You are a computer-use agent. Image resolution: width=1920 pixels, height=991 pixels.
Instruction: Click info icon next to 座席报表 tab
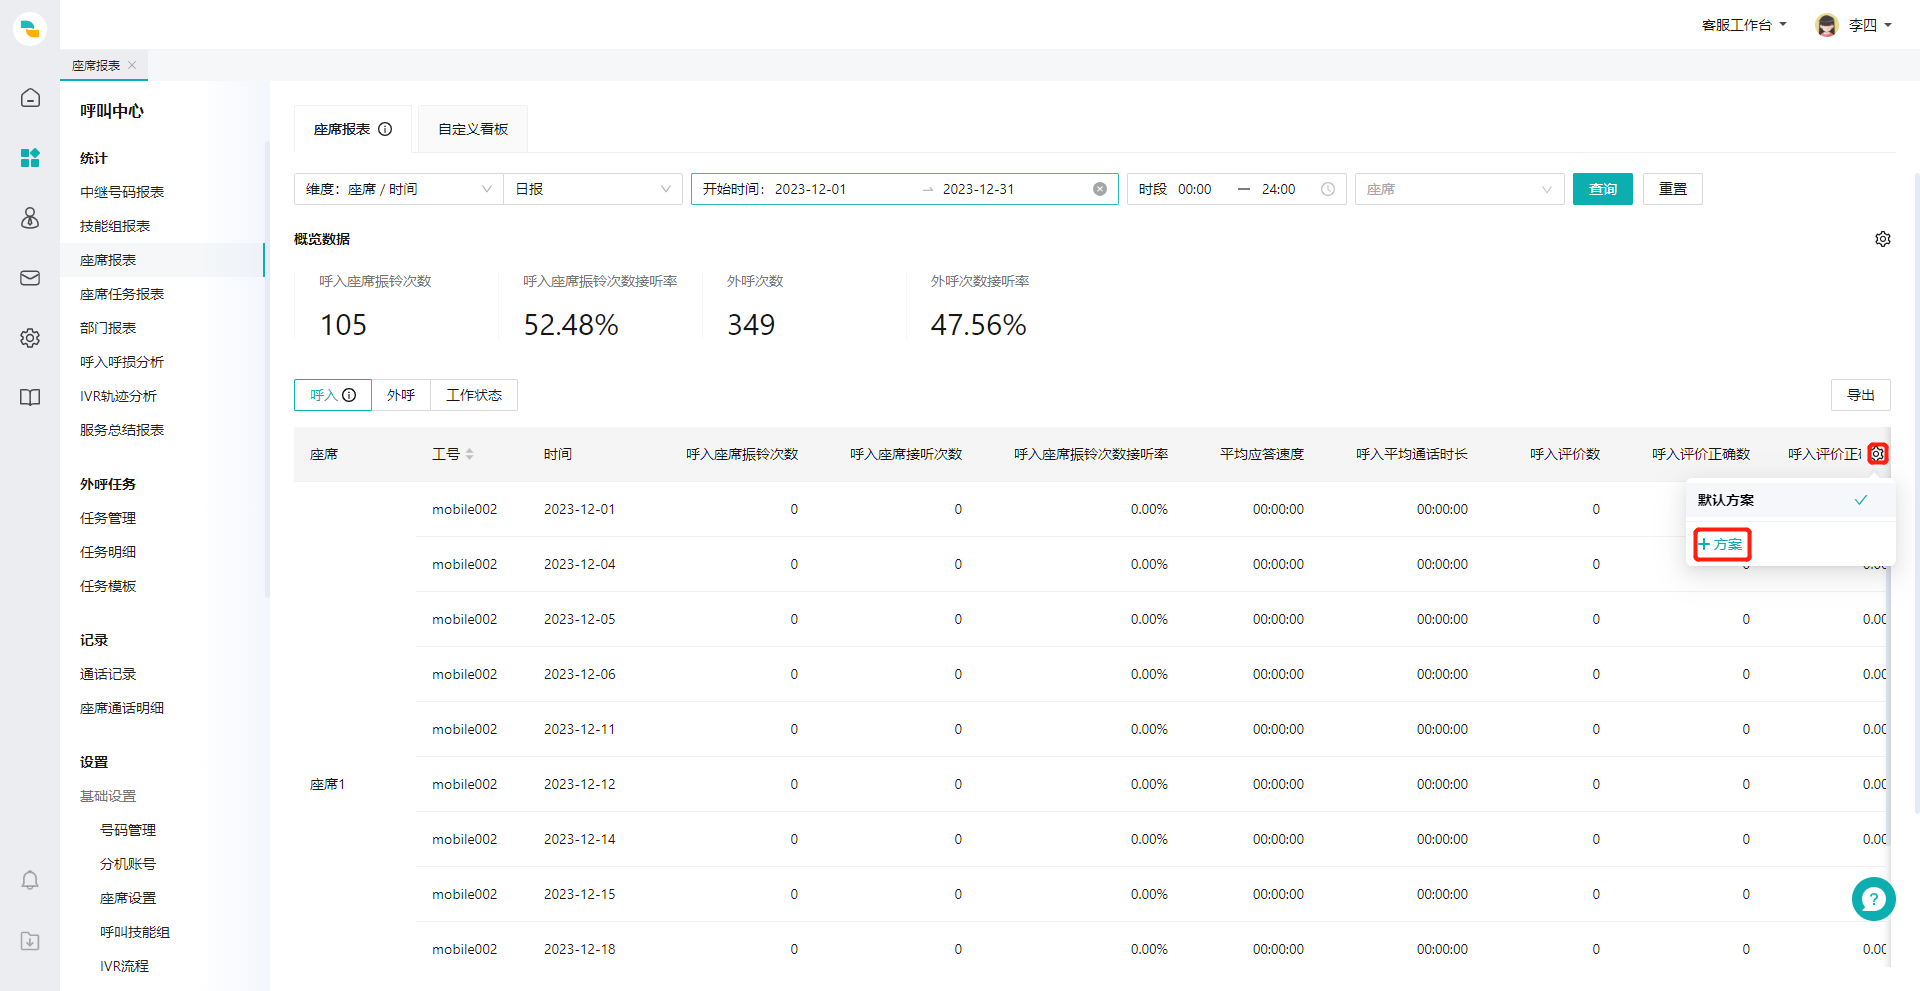(x=385, y=129)
